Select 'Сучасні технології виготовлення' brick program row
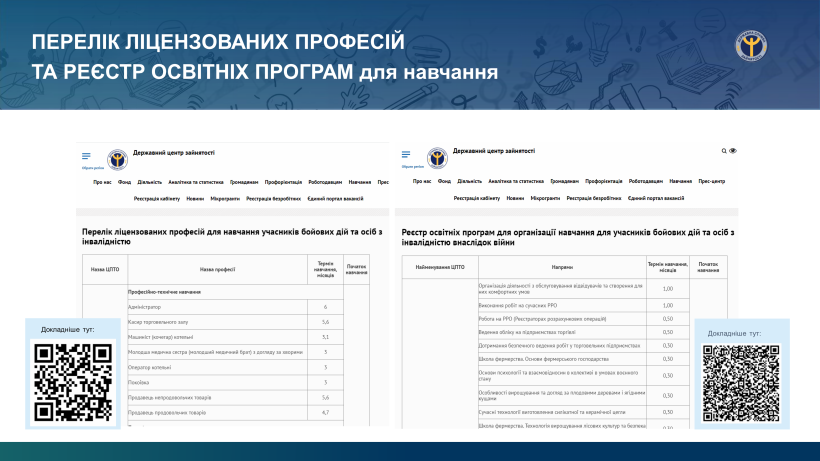Image resolution: width=820 pixels, height=461 pixels. click(x=584, y=412)
